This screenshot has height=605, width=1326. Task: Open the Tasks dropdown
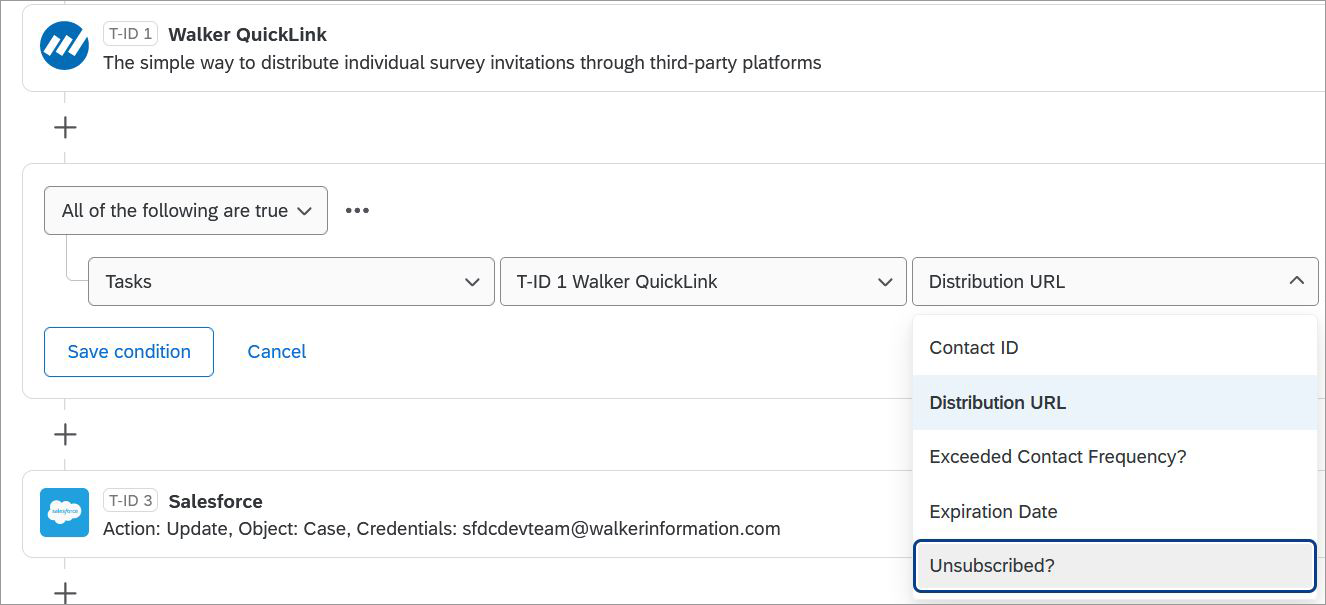pyautogui.click(x=292, y=281)
